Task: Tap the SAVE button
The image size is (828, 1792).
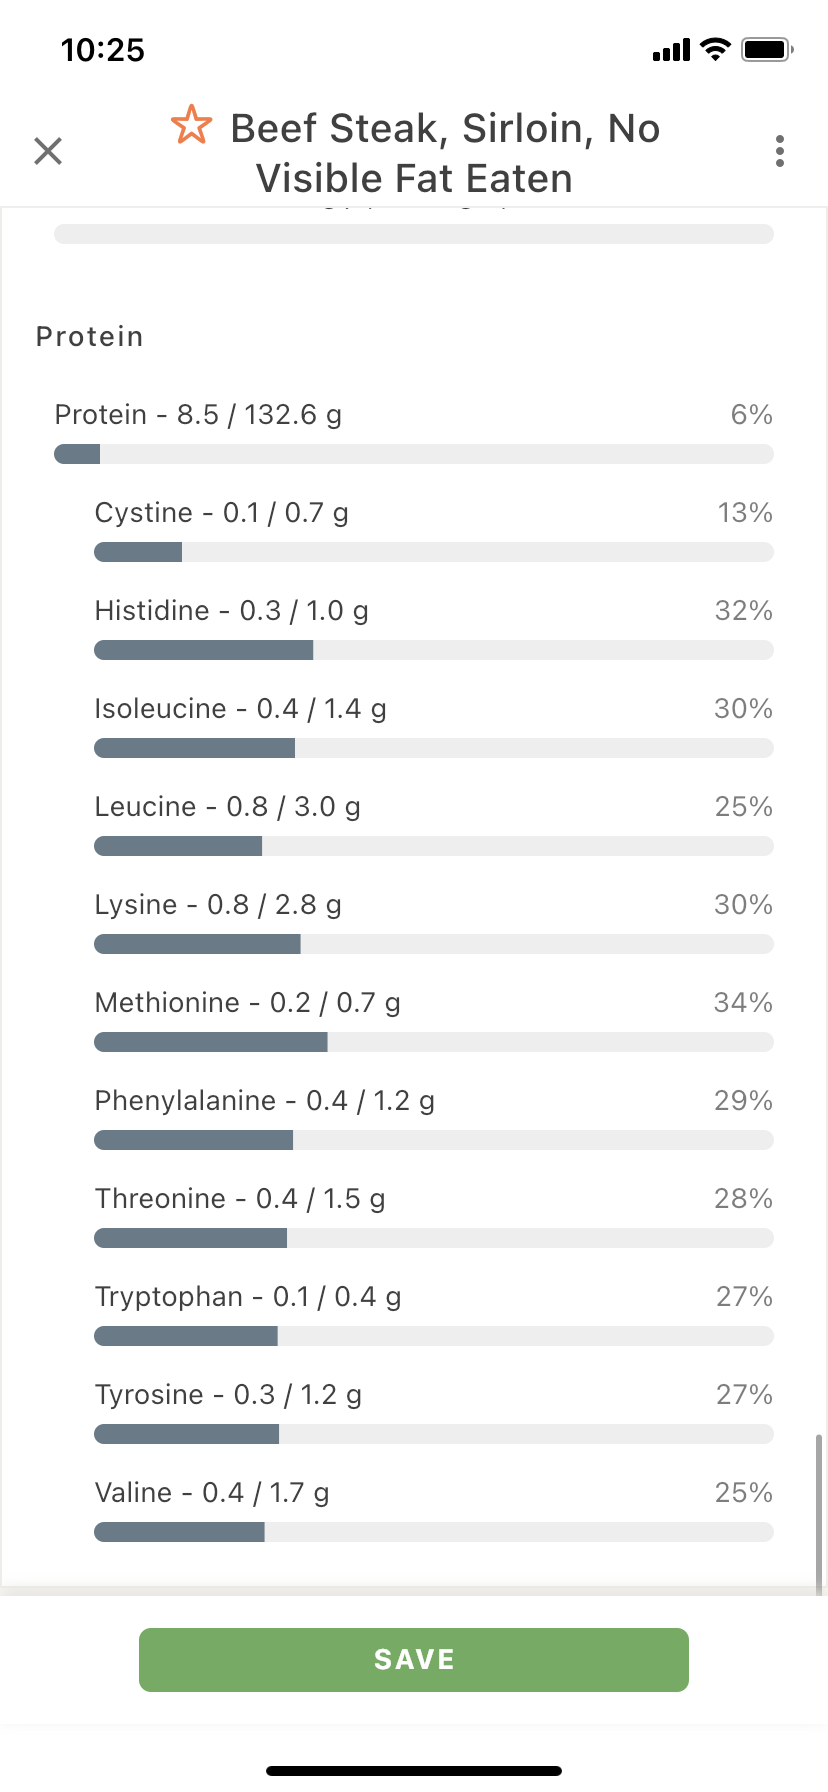Action: [414, 1660]
